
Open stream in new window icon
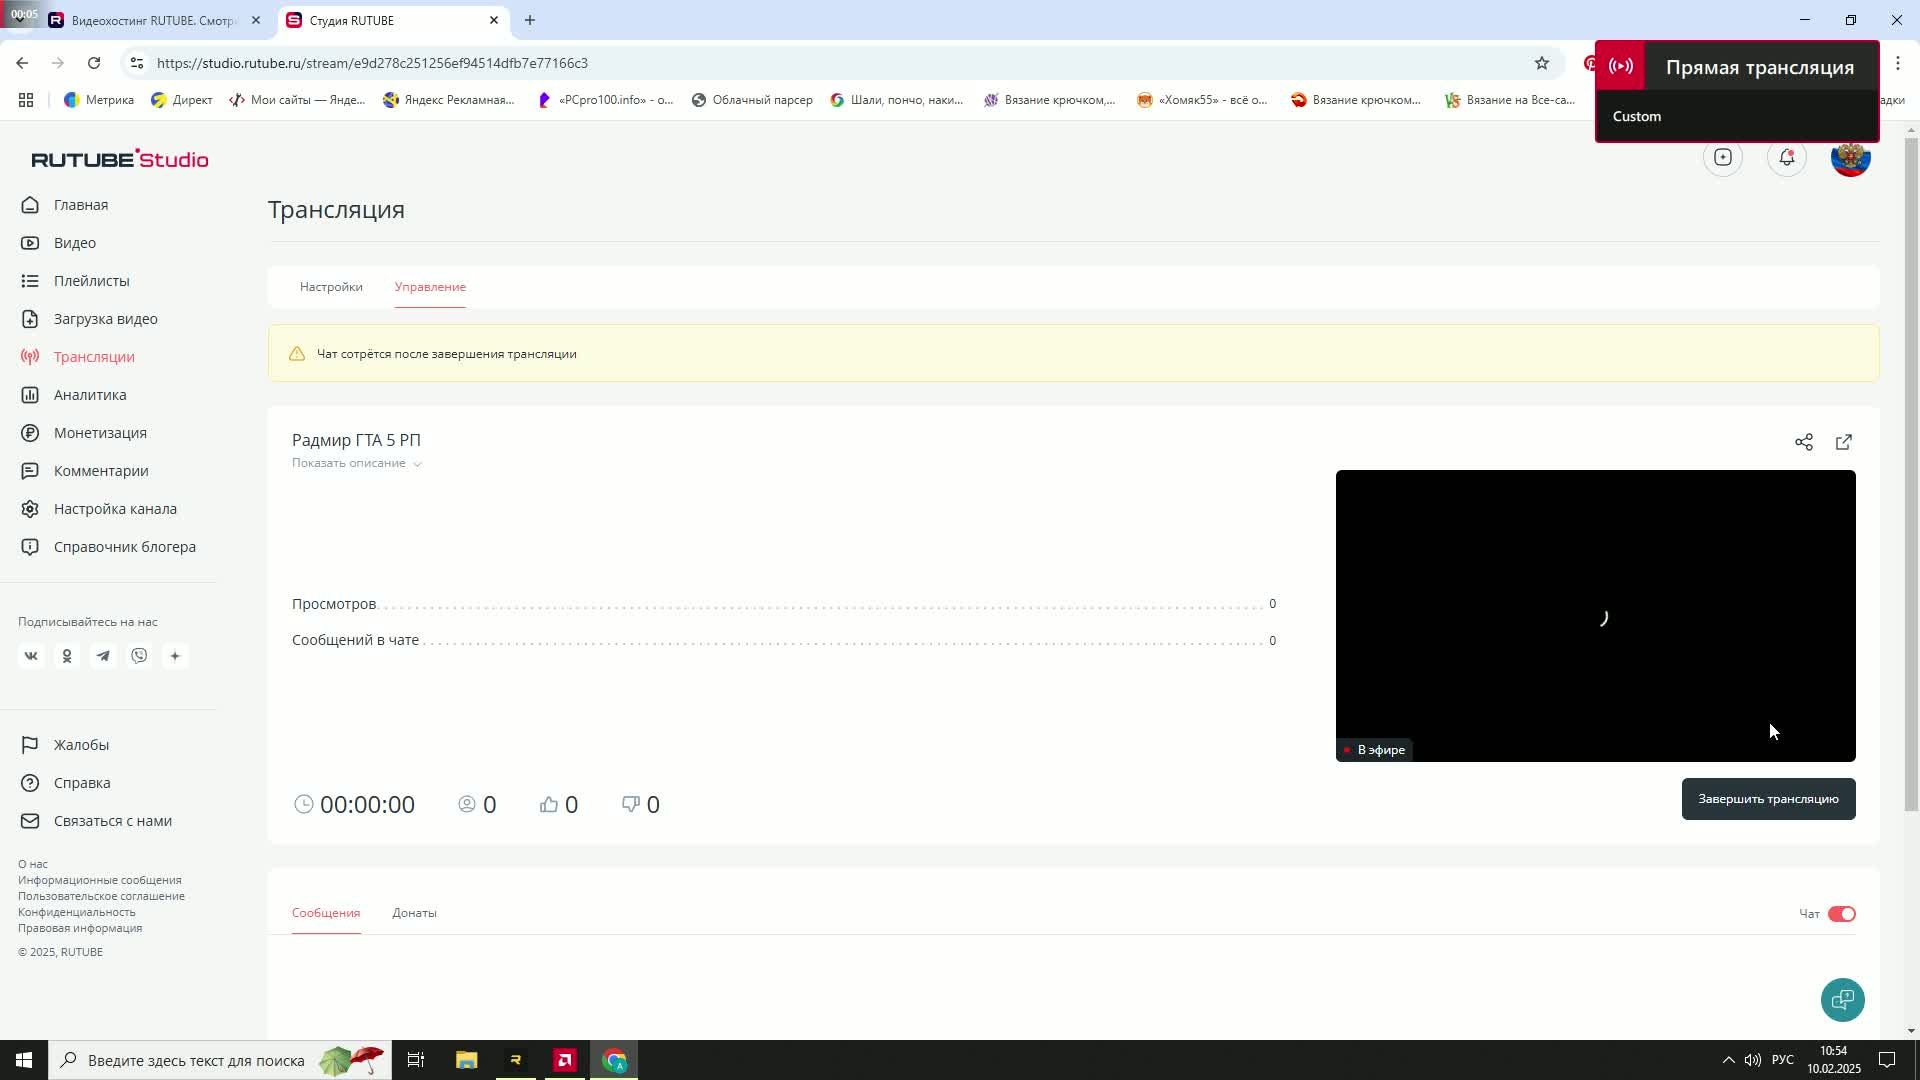click(1843, 442)
